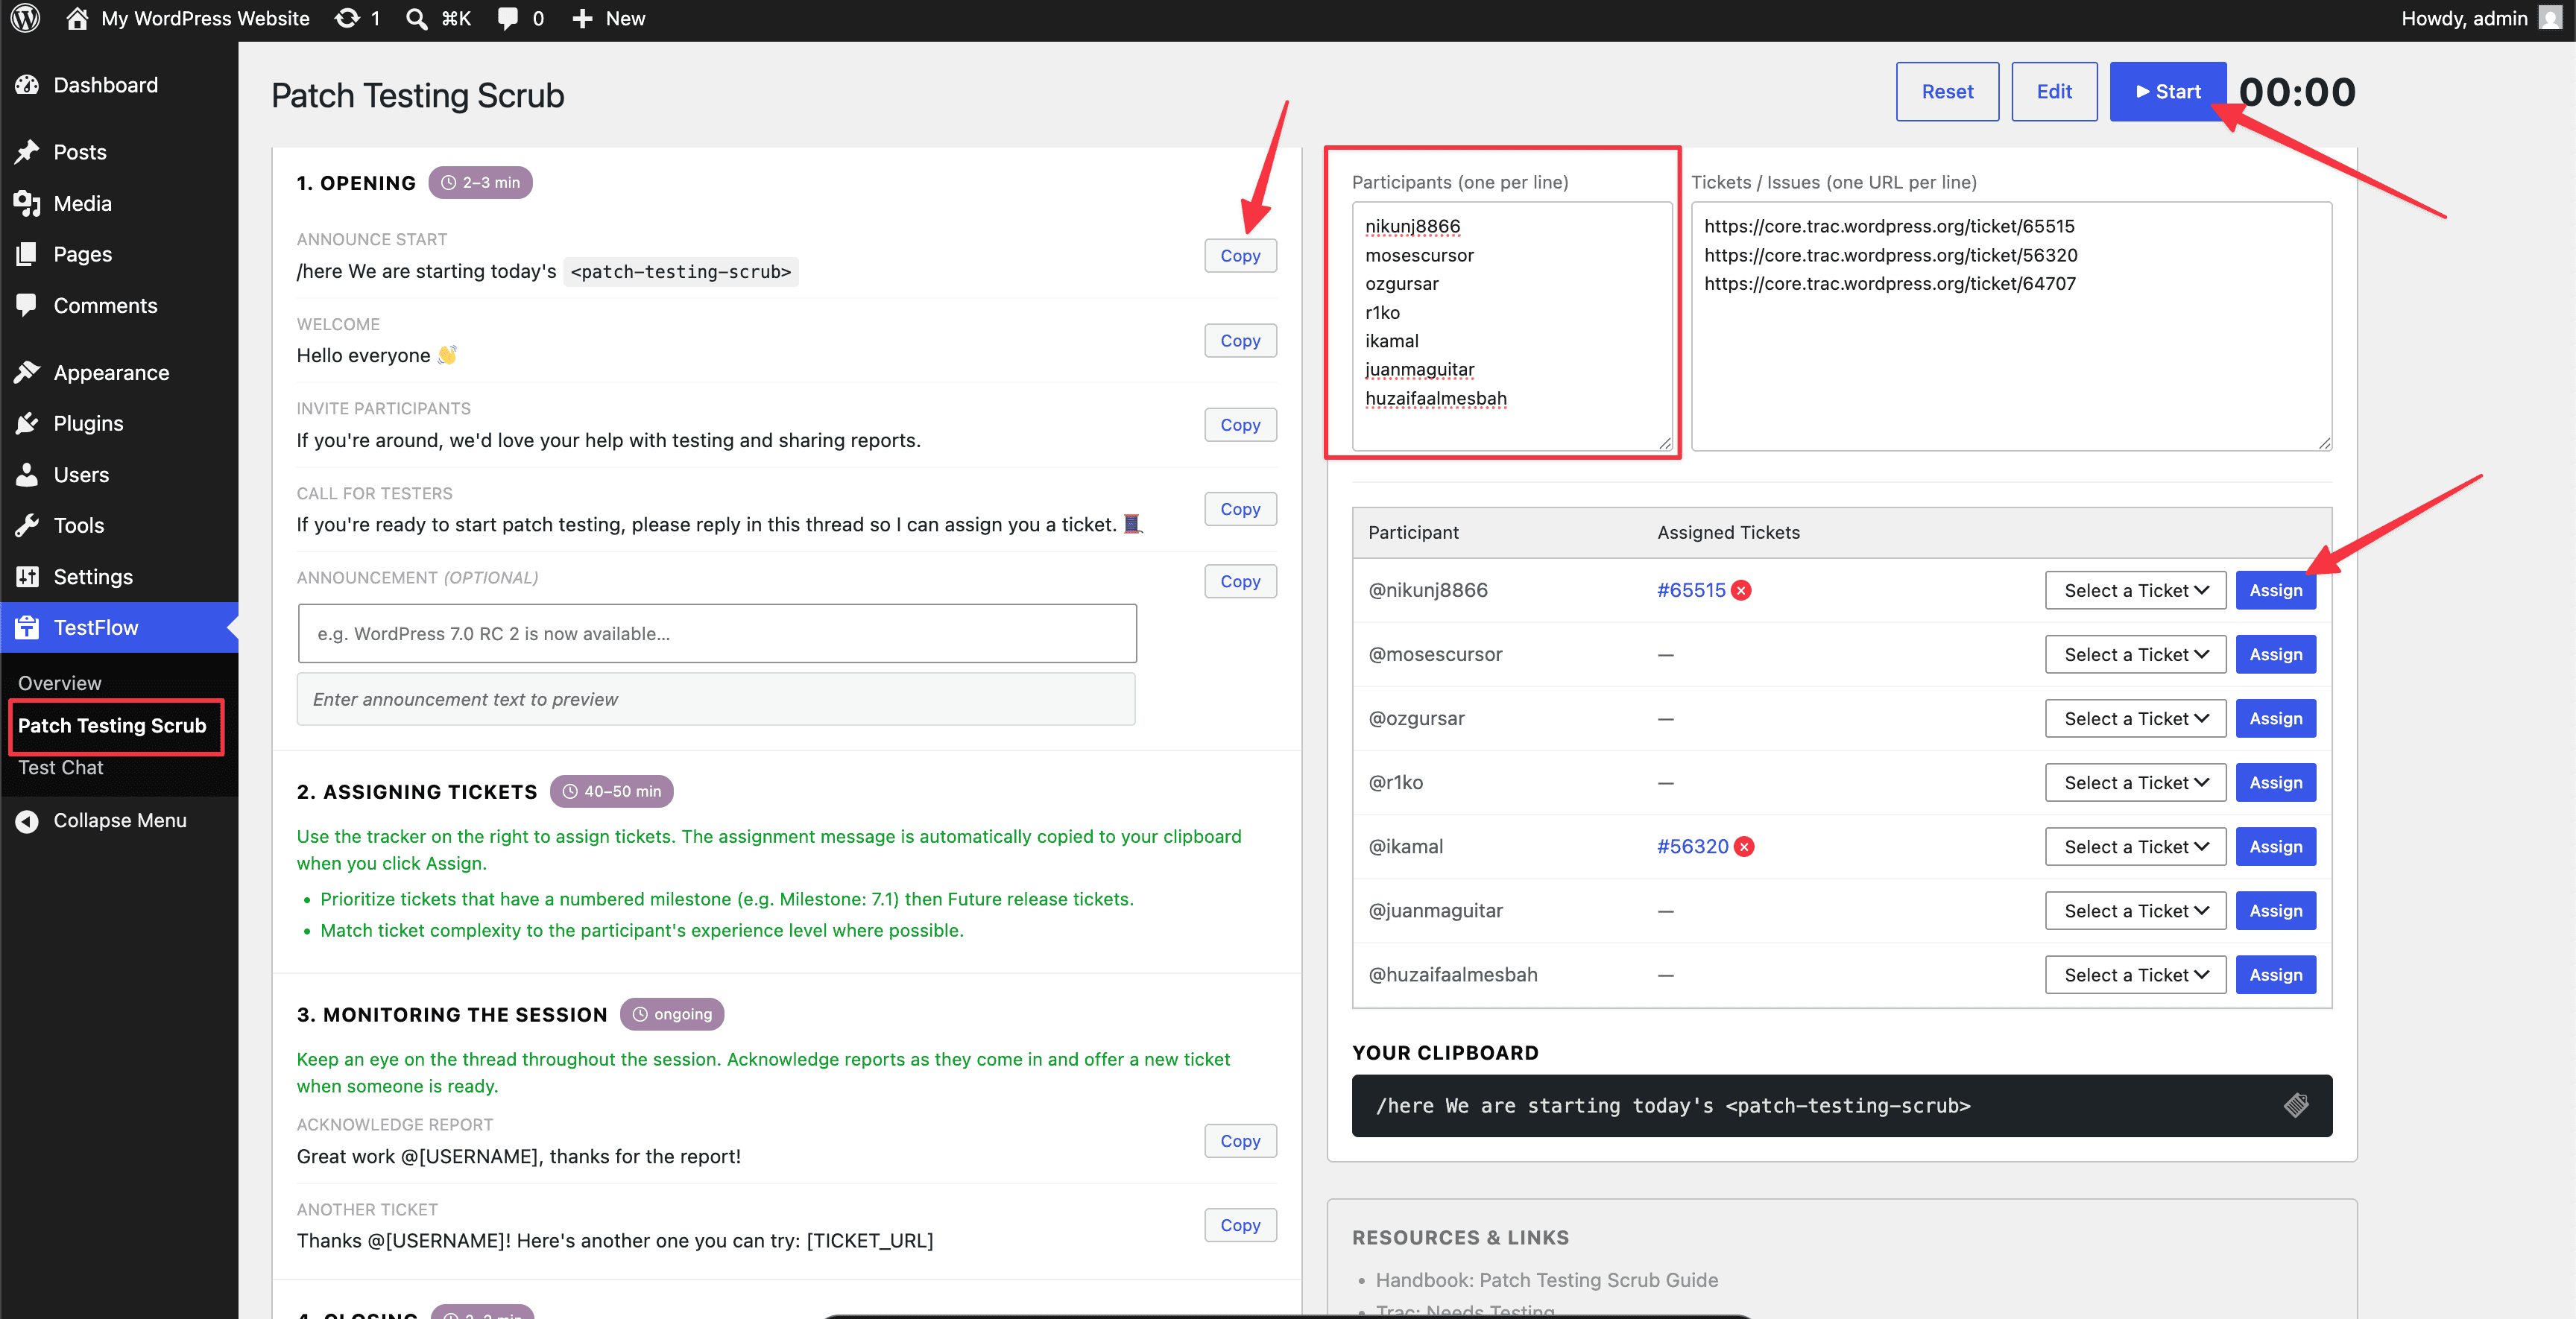Assign a ticket to @huzaifaalmesbah
2576x1319 pixels.
point(2275,974)
